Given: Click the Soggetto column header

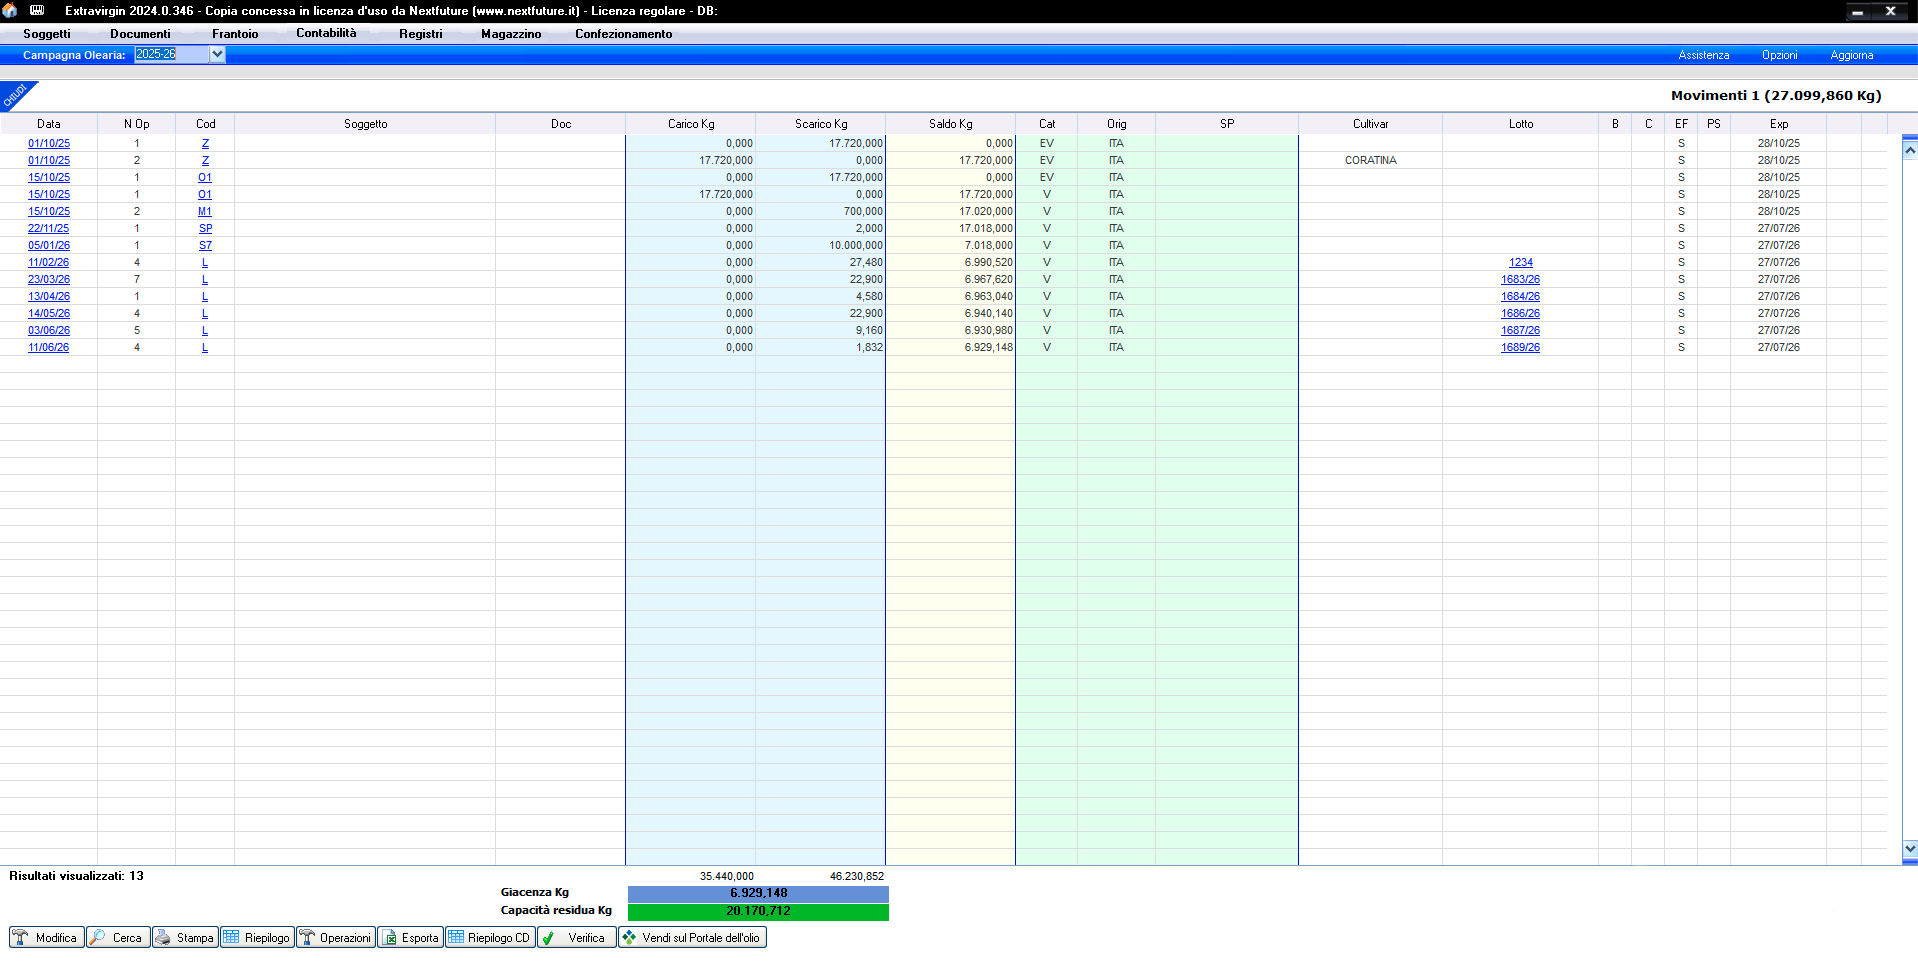Looking at the screenshot, I should pyautogui.click(x=365, y=124).
